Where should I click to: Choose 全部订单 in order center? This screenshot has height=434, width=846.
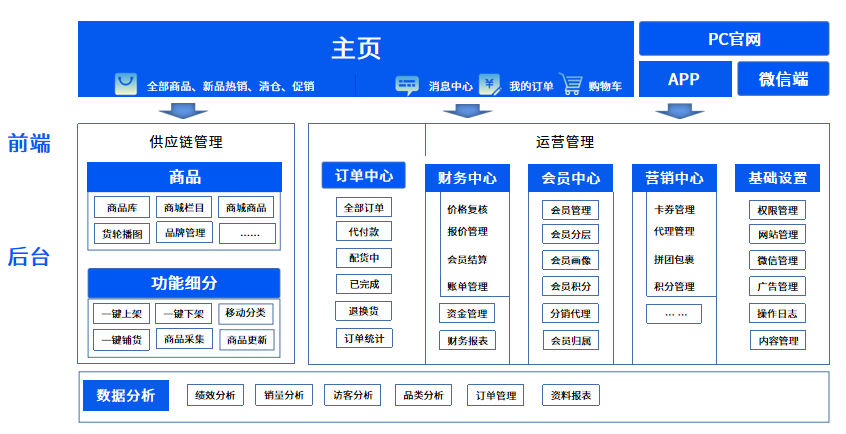364,208
